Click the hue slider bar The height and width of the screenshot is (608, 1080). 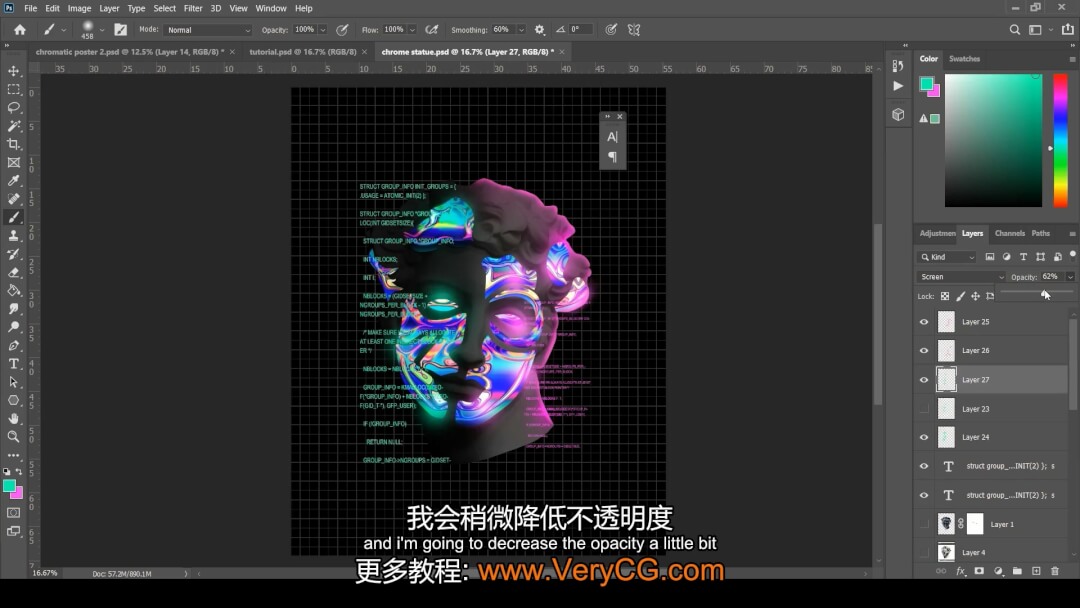pos(1061,140)
